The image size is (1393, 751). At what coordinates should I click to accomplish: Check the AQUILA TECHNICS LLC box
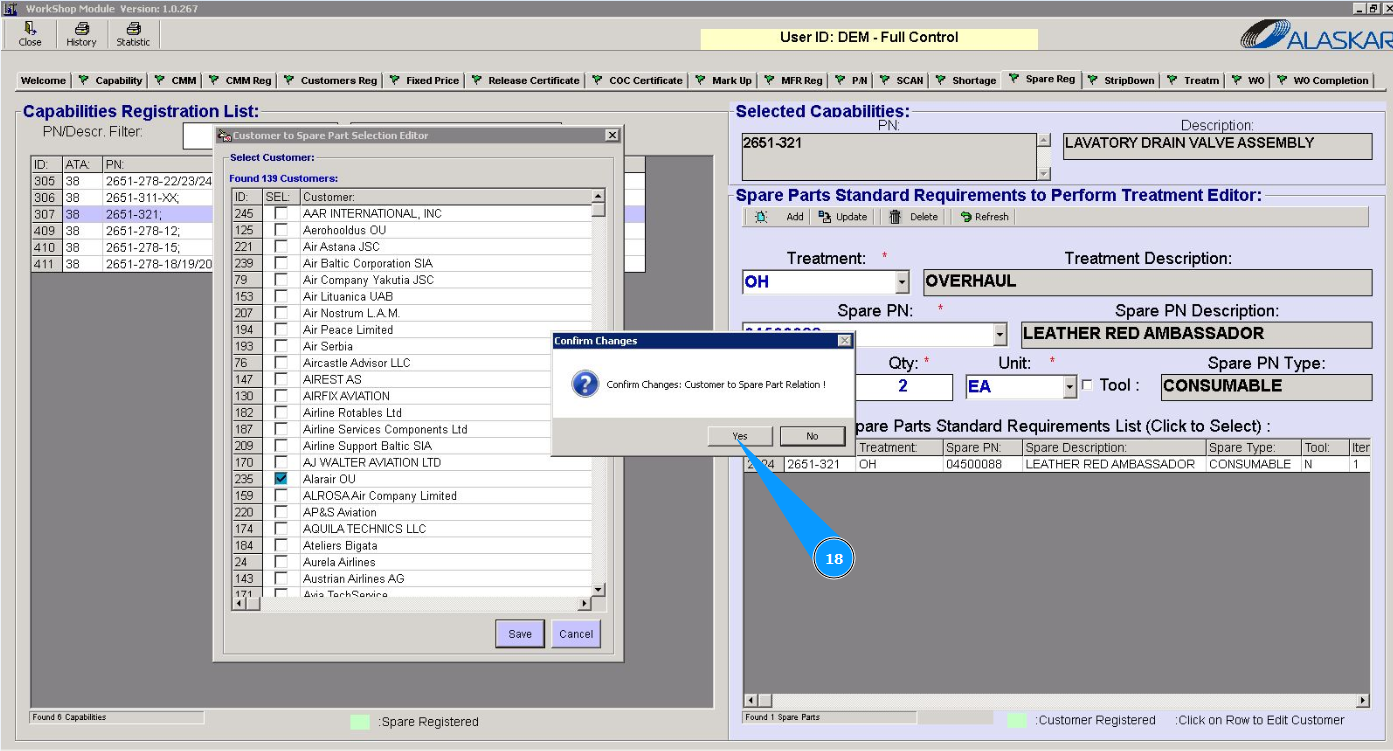tap(281, 529)
